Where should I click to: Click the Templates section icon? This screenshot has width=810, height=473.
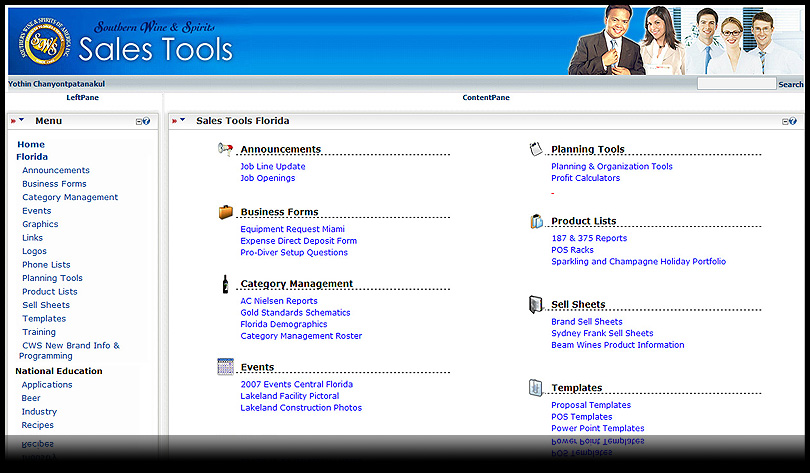[x=536, y=387]
